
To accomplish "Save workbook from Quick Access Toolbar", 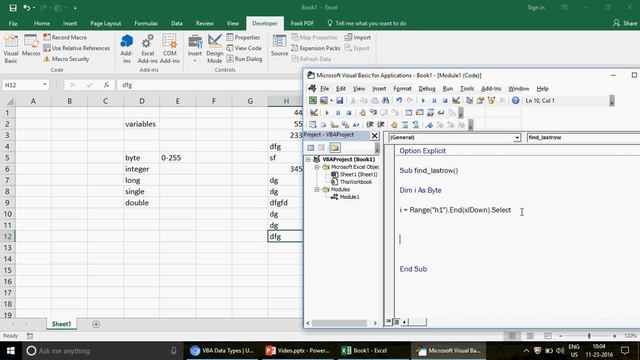I will click(13, 8).
